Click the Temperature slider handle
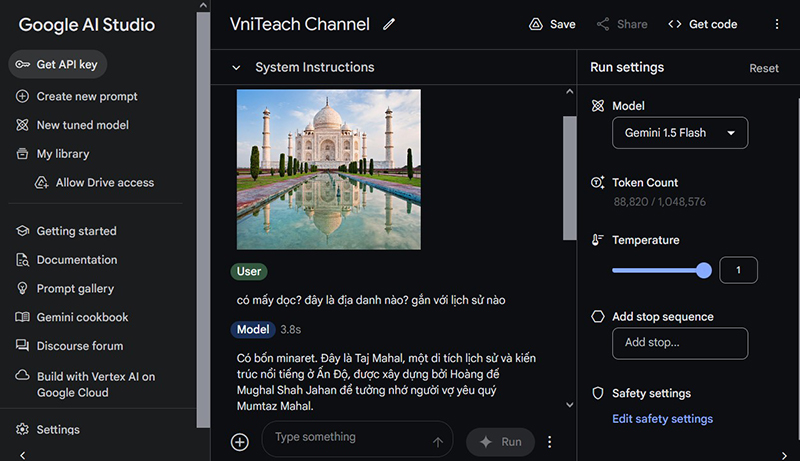 point(704,270)
